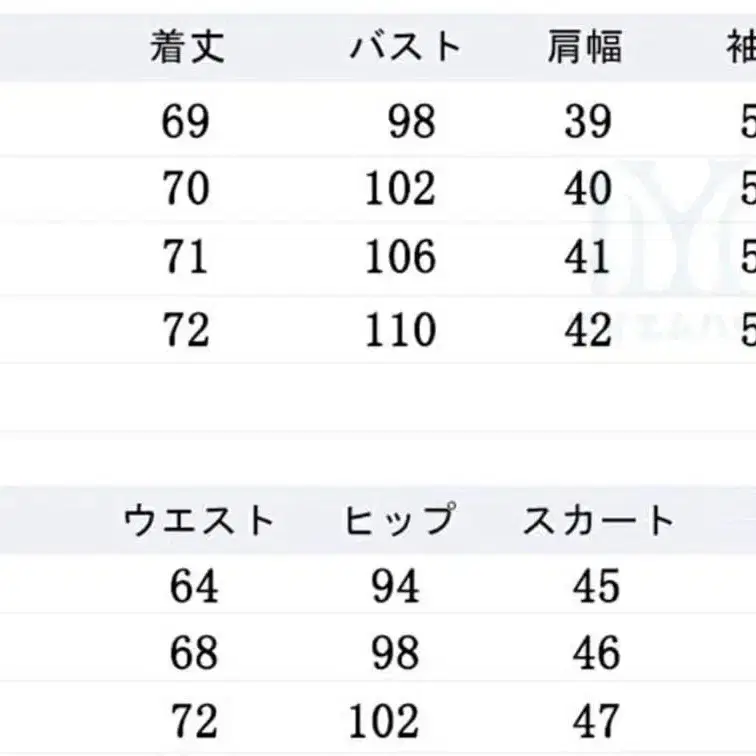Select the 着丈 value 70
The width and height of the screenshot is (756, 756).
coord(186,188)
